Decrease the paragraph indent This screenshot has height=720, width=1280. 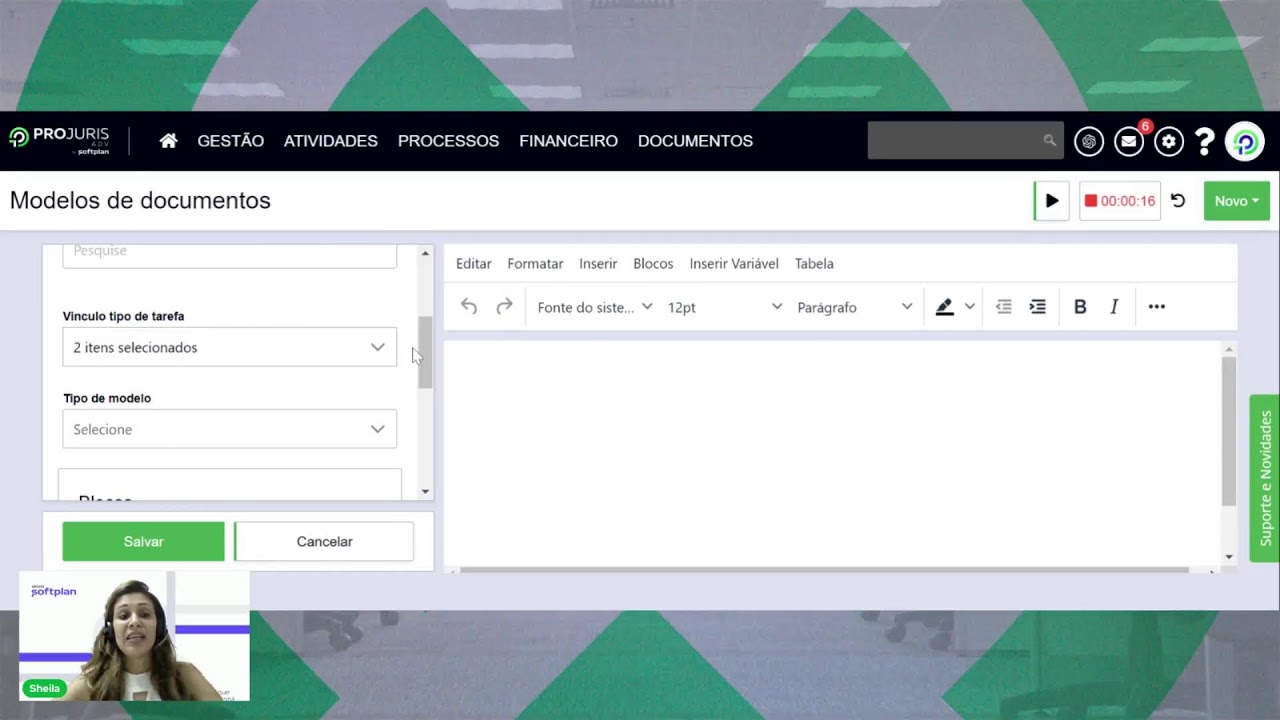pyautogui.click(x=1004, y=307)
